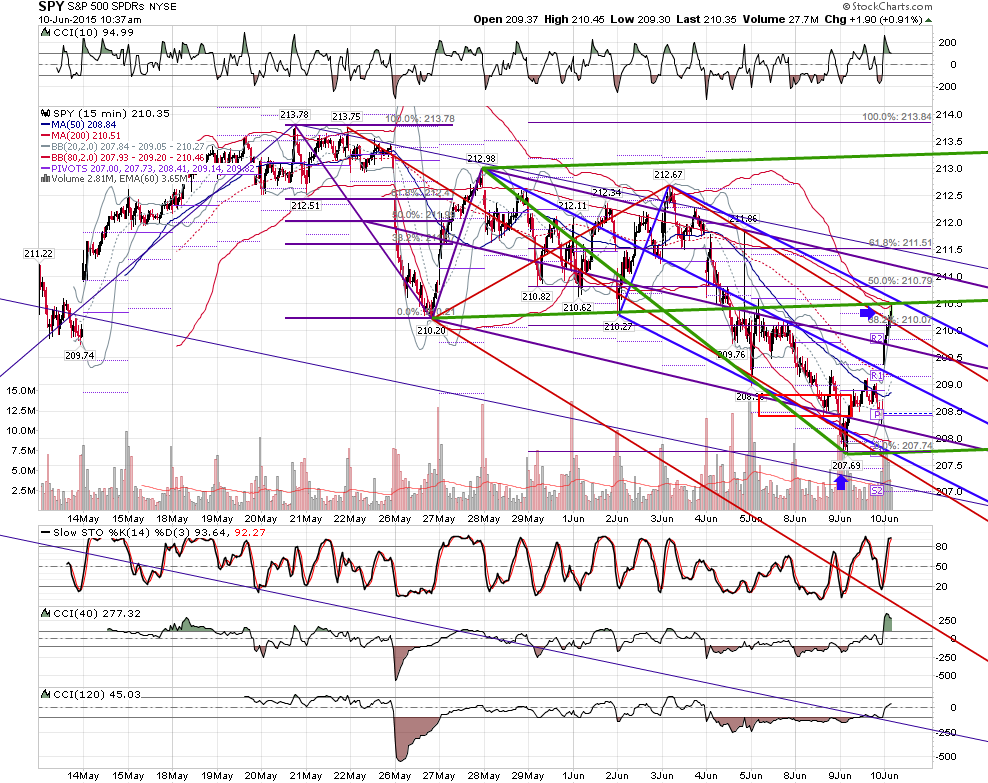Select the R1 pivot label

coord(876,376)
